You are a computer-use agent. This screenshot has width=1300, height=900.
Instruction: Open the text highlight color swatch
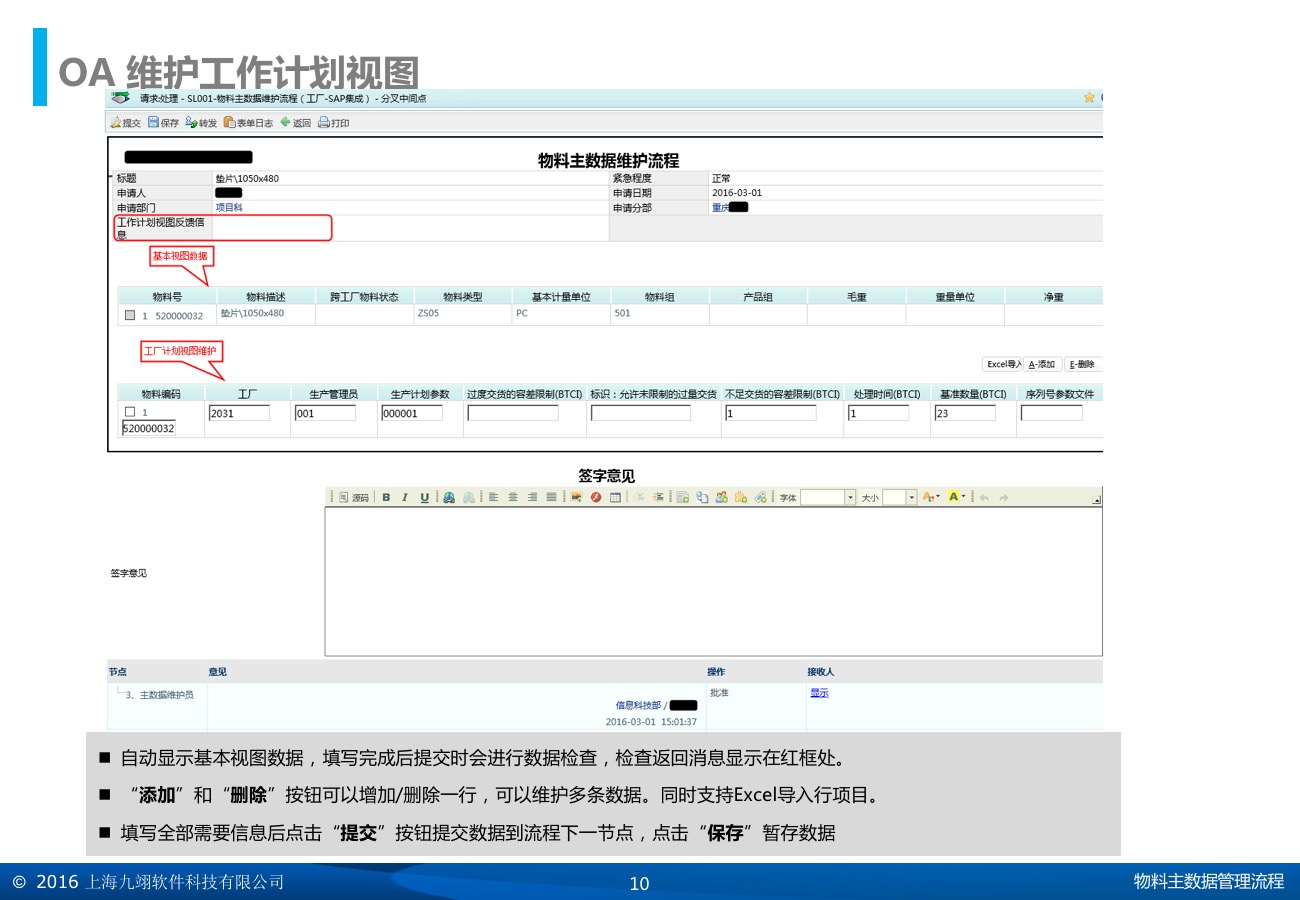point(953,497)
